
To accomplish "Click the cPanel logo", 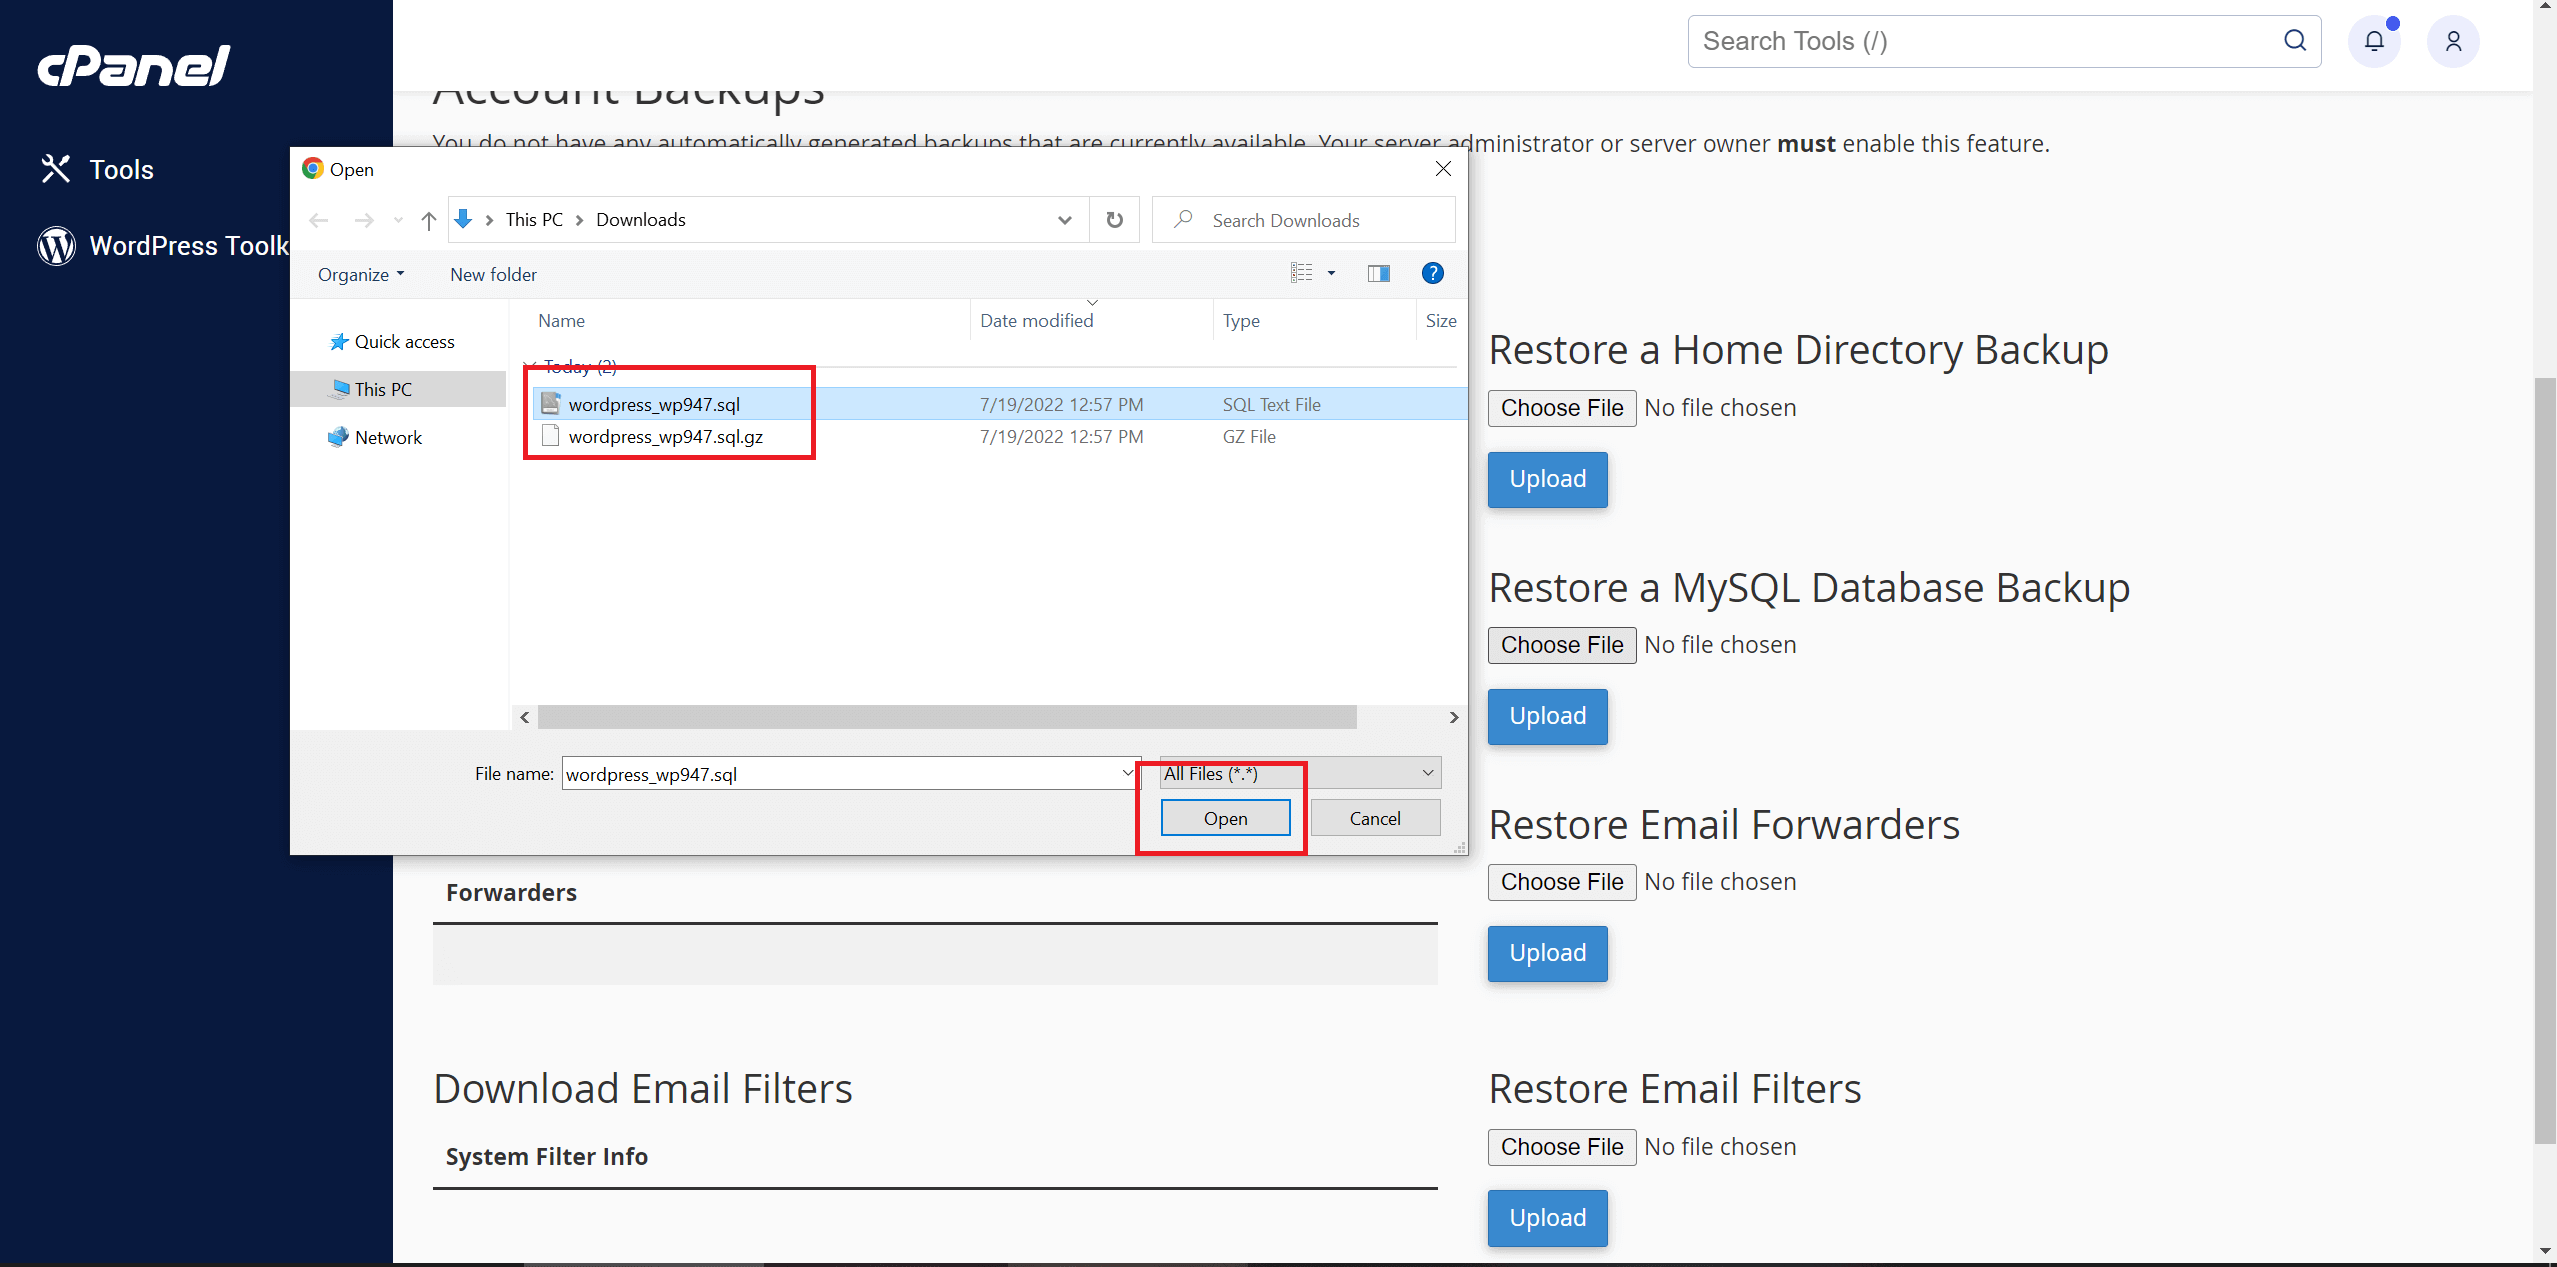I will 134,66.
